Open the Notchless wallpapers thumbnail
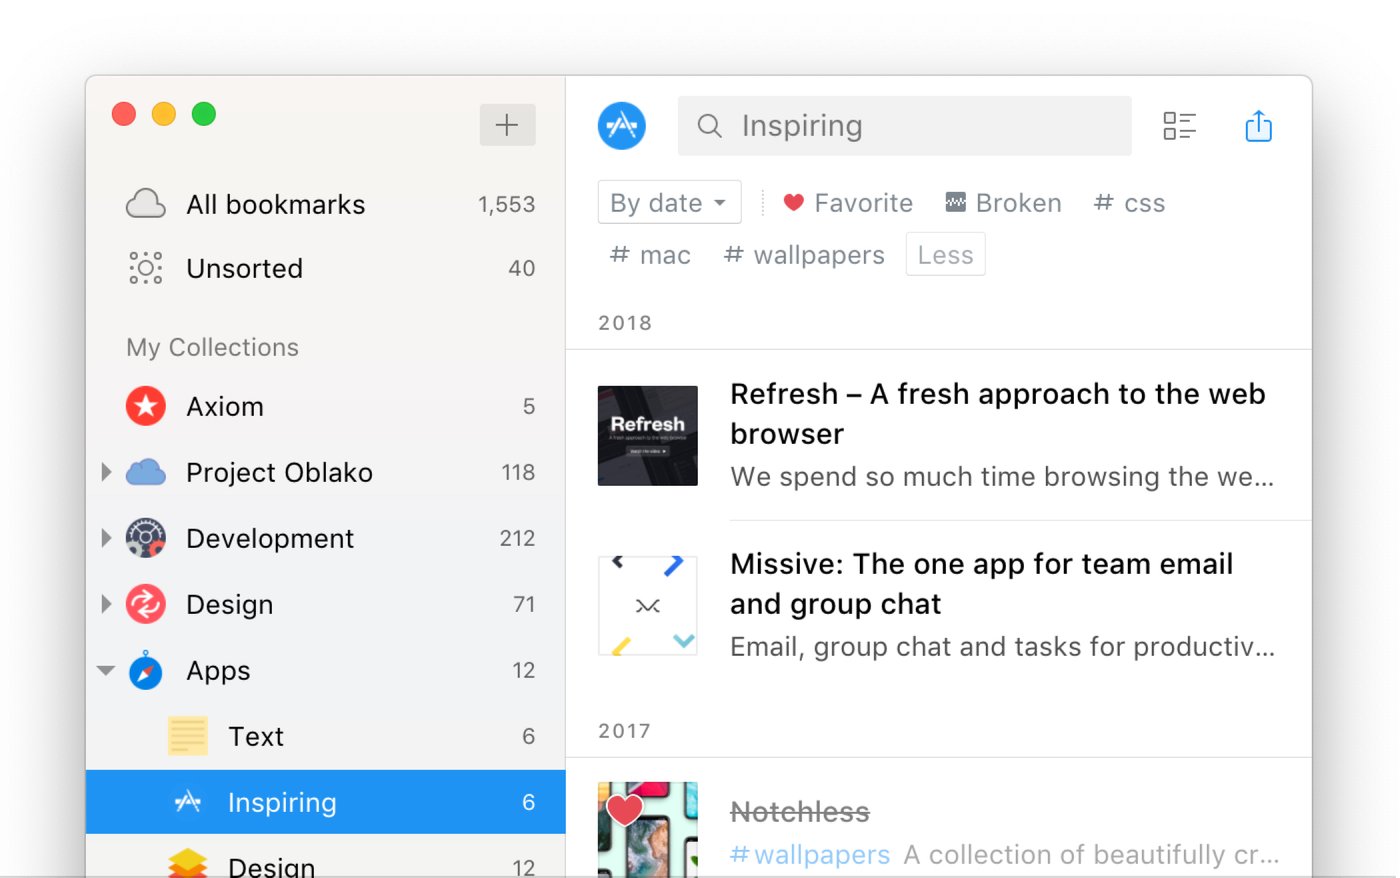The height and width of the screenshot is (878, 1400). (648, 830)
